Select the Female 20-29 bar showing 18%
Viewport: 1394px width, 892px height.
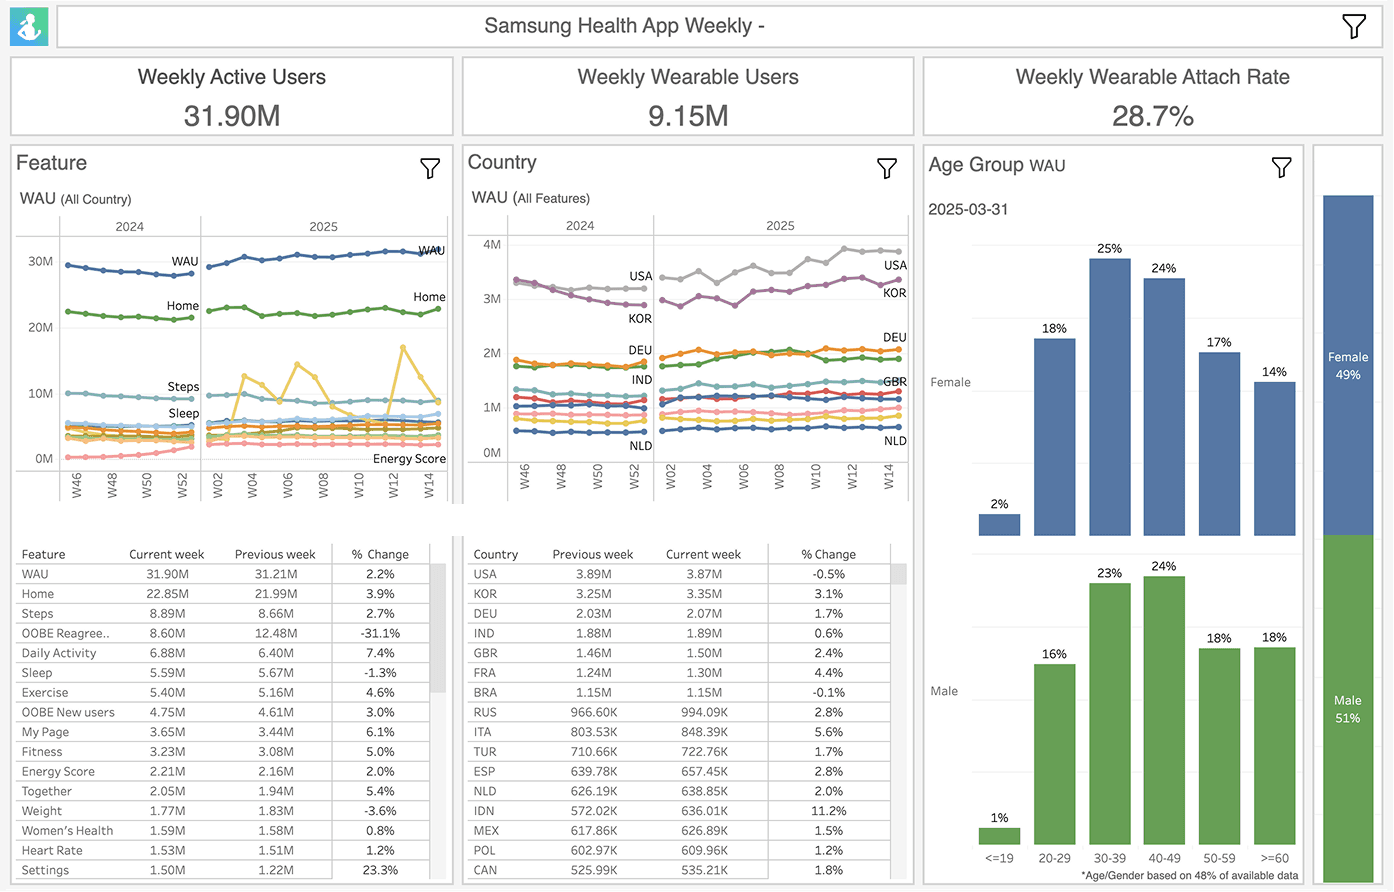[x=1054, y=437]
